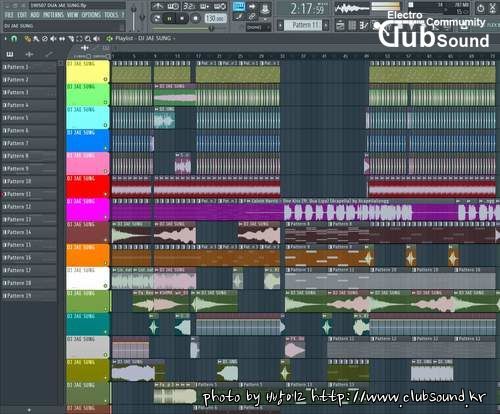Show pattern clips using piano-key icon

point(10,54)
